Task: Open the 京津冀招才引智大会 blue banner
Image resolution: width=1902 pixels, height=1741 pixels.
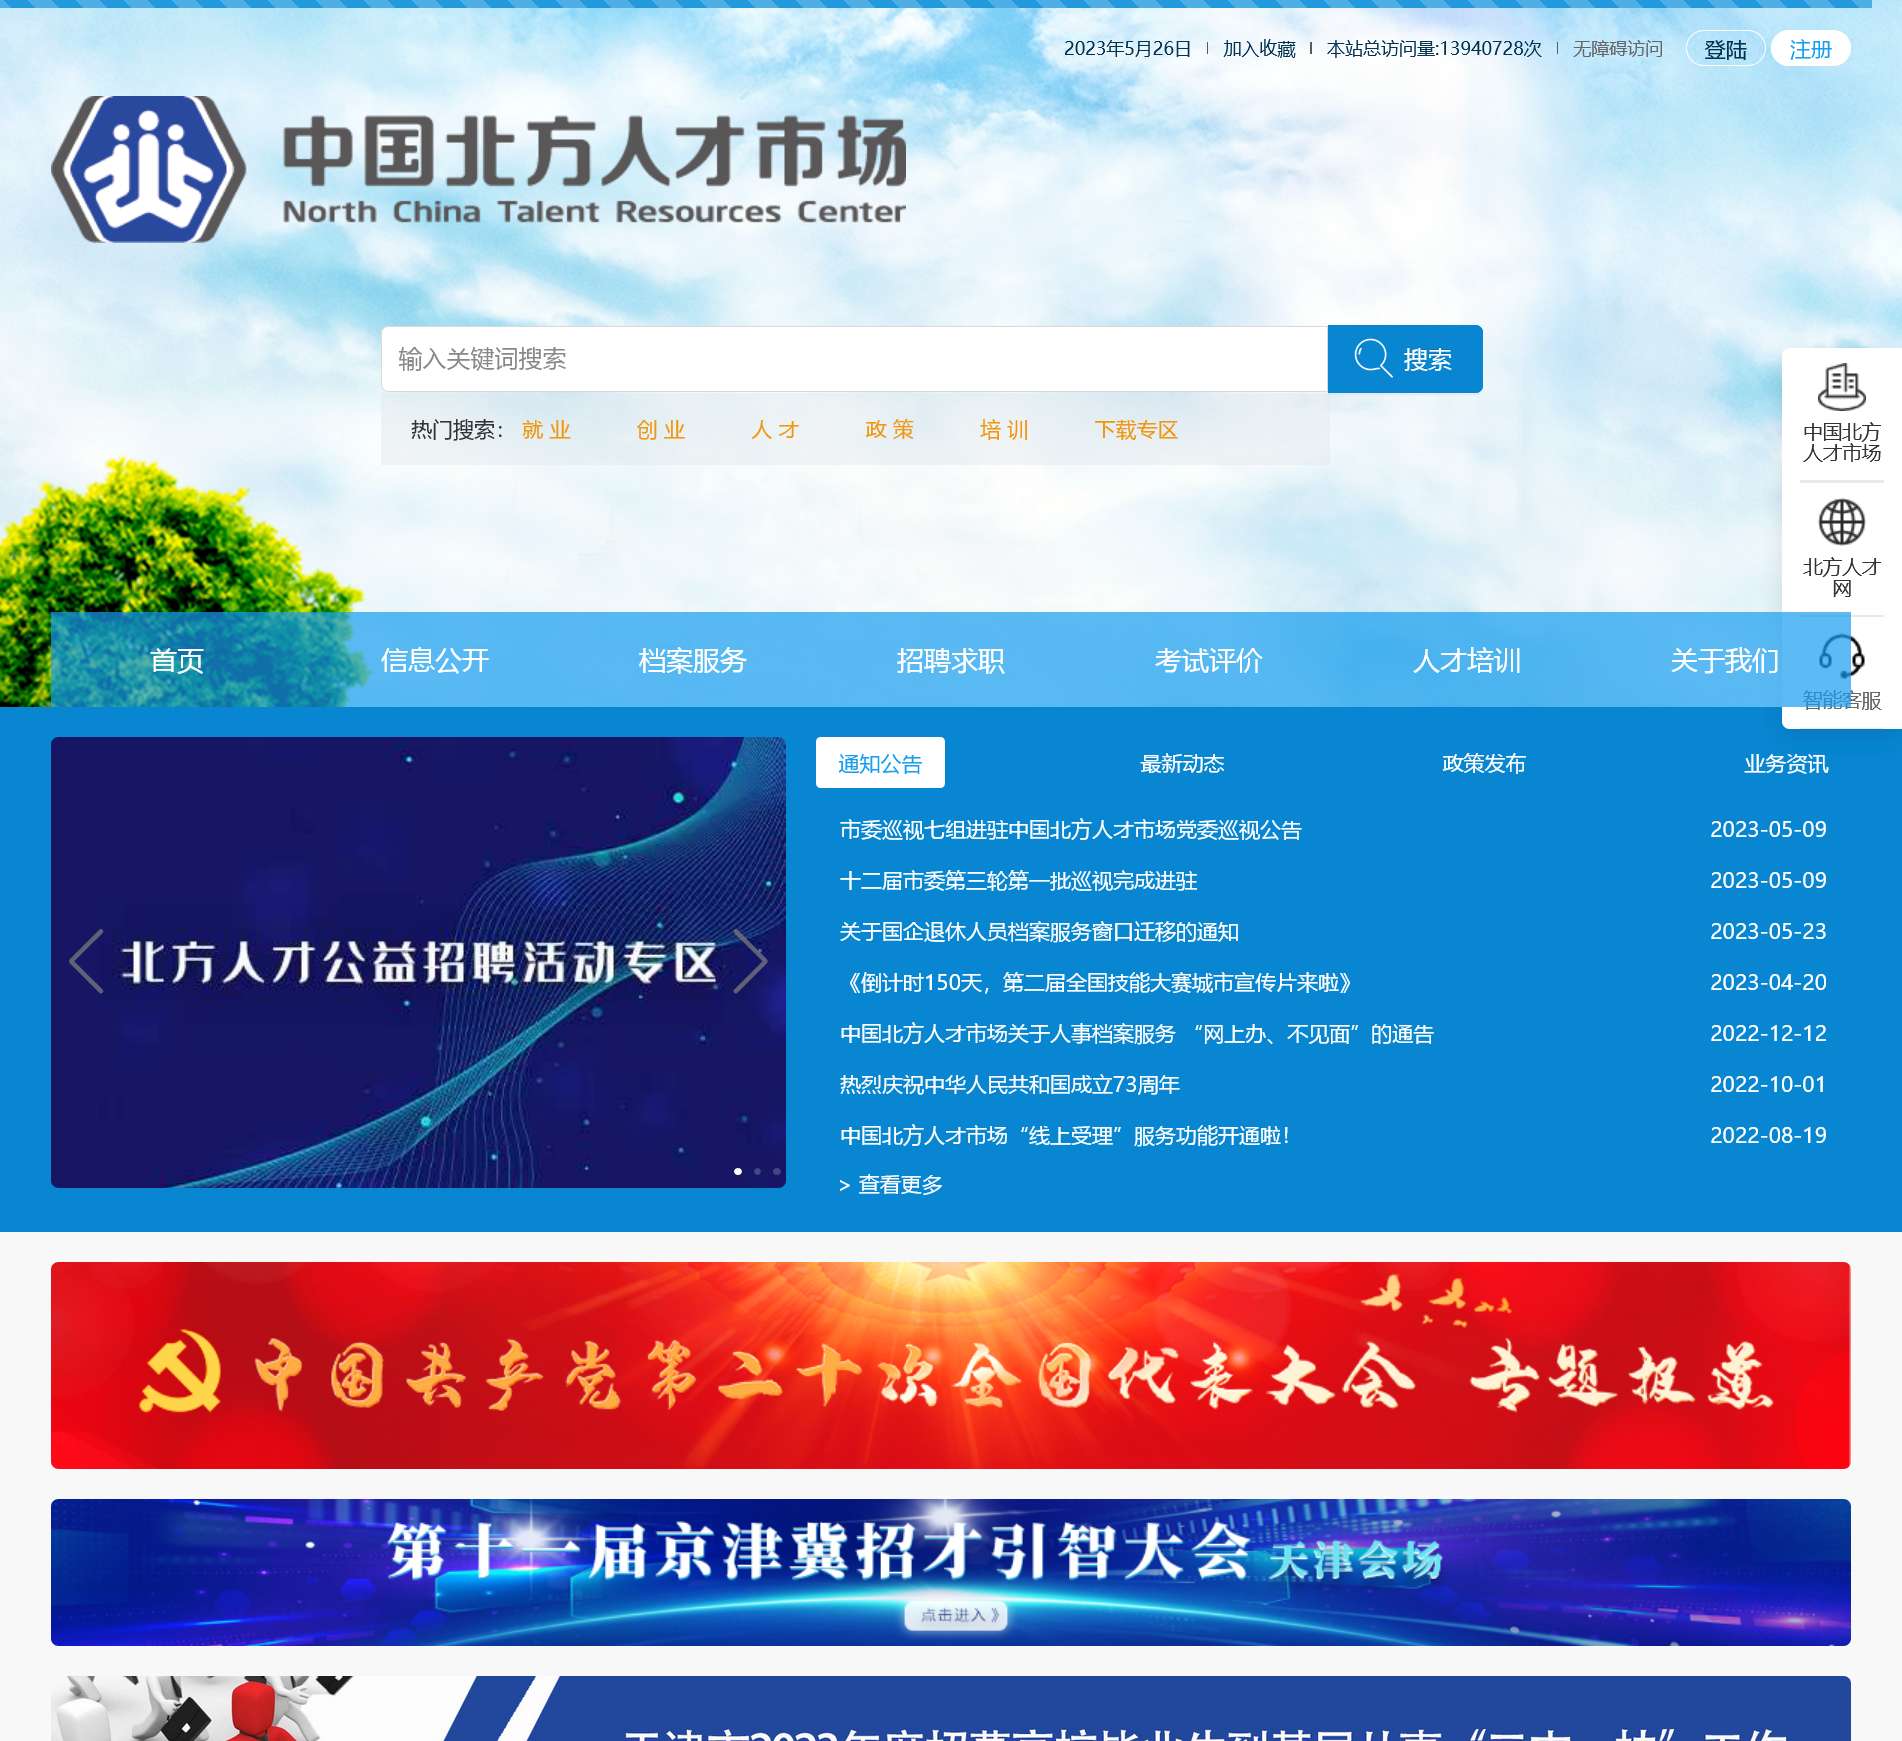Action: tap(950, 1572)
